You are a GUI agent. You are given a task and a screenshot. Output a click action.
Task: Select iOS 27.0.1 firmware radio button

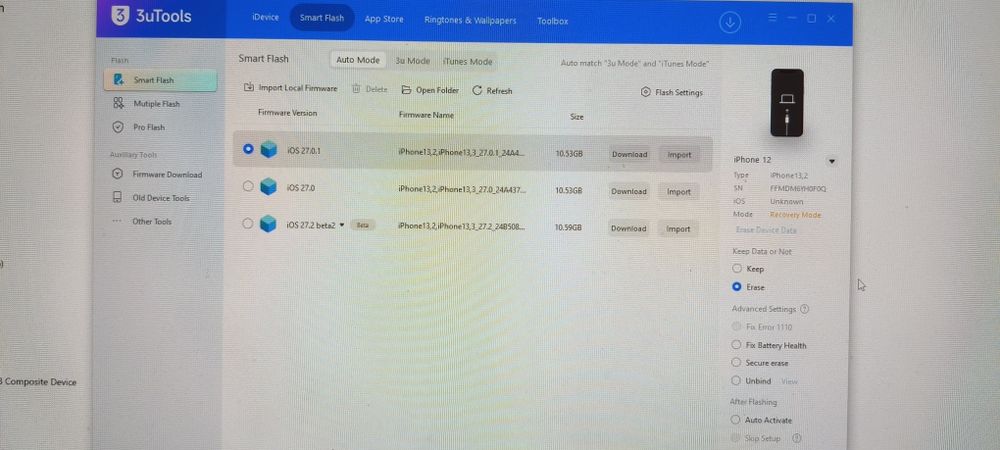tap(249, 149)
